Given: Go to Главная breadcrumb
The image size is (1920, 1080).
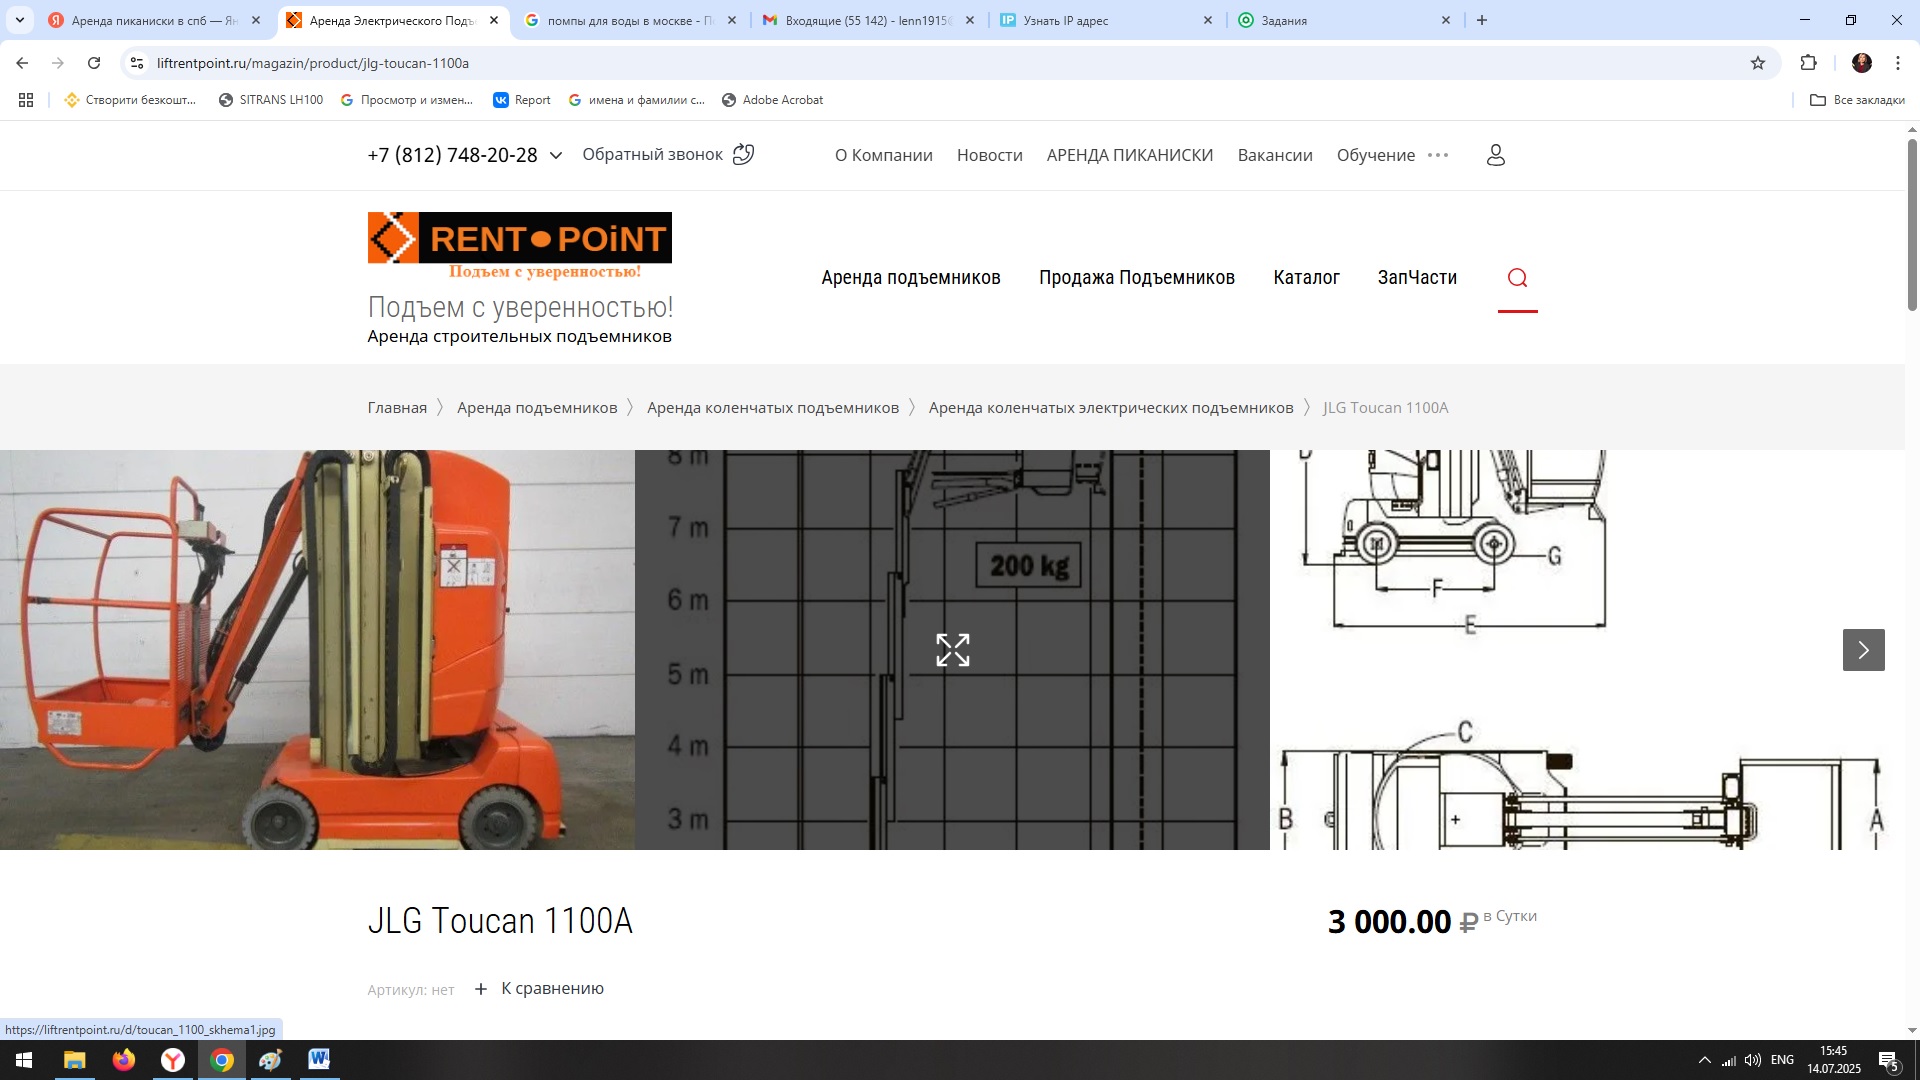Looking at the screenshot, I should tap(397, 408).
